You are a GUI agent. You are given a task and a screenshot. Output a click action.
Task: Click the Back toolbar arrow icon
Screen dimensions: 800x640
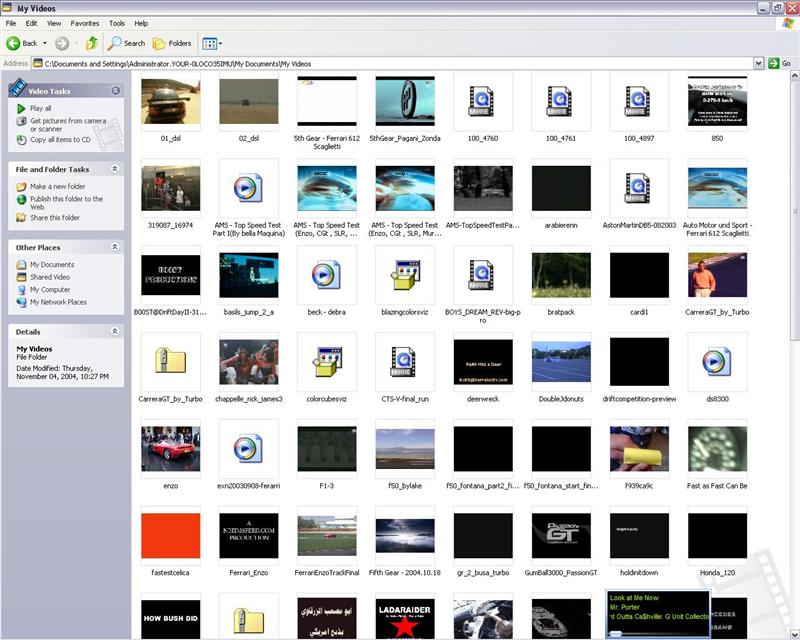(x=14, y=43)
